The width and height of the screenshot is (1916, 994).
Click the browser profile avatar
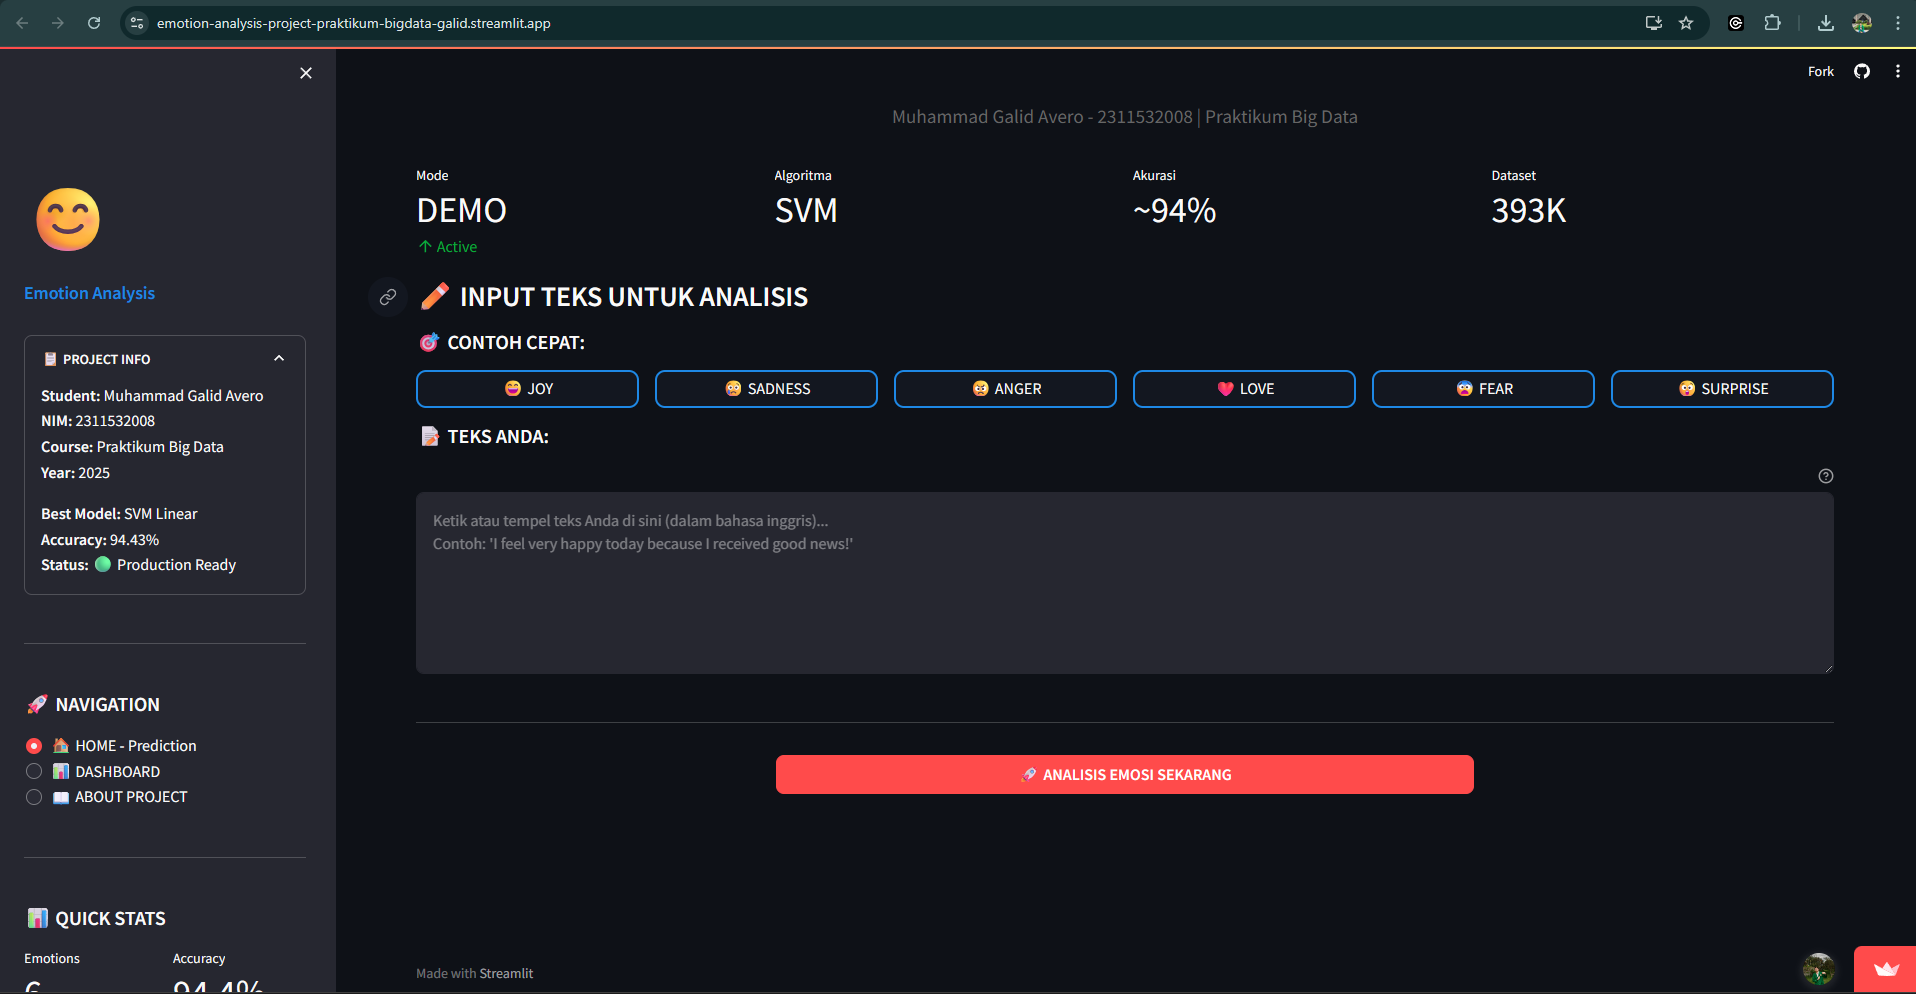point(1862,23)
